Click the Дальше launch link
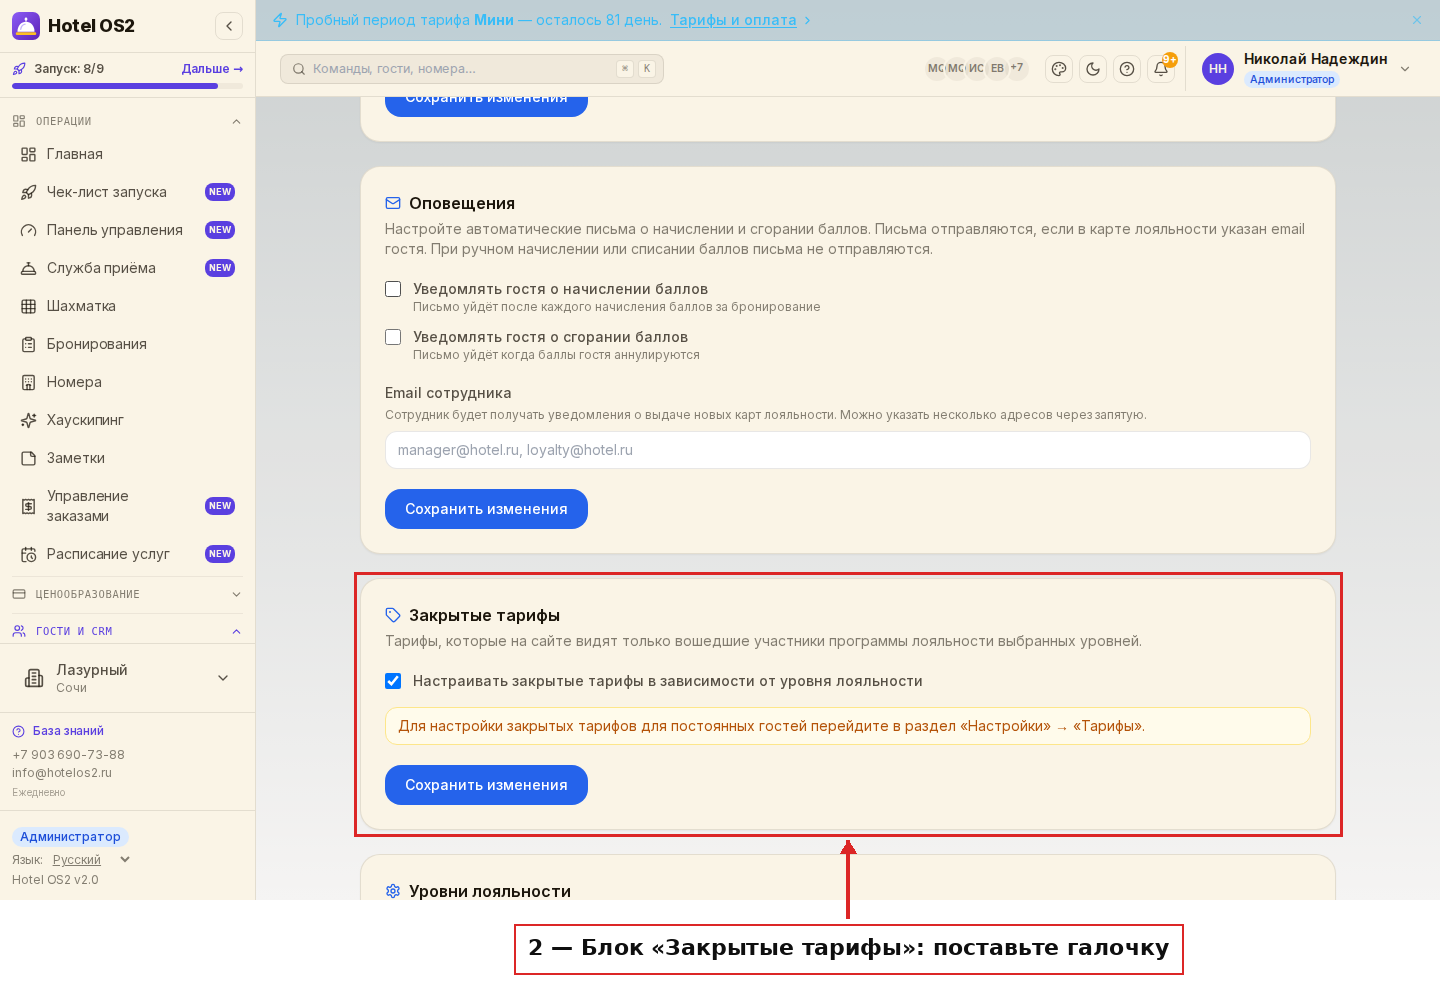Screen dimensions: 1440x998 coord(212,69)
